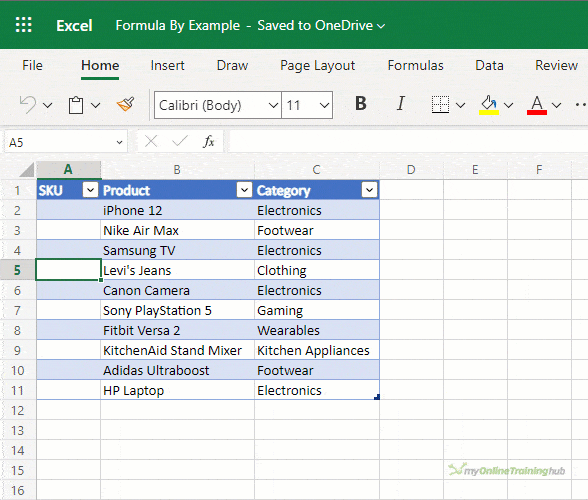Select the Samsung TV cell

177,250
